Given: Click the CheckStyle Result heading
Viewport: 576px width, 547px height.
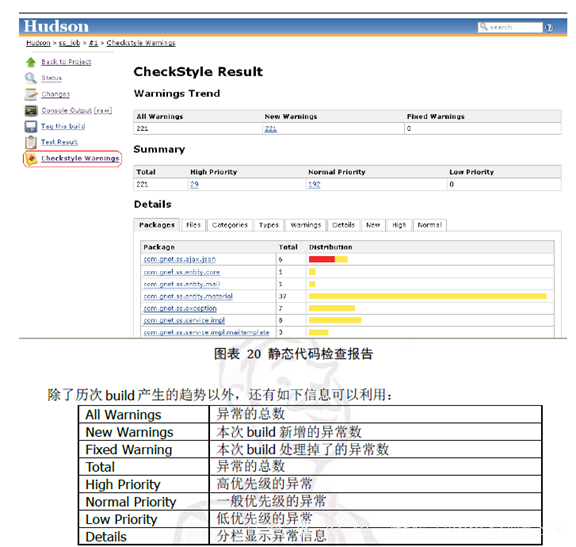Looking at the screenshot, I should click(x=198, y=72).
